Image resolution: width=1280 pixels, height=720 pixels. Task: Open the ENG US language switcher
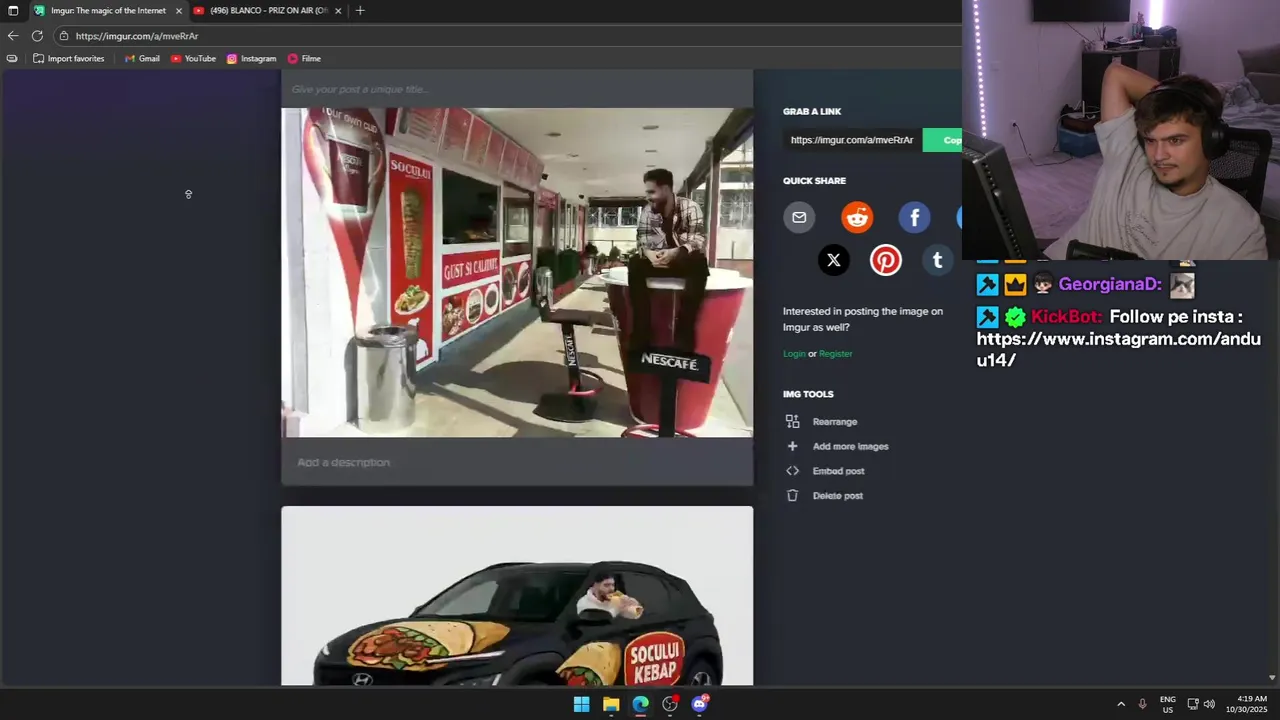(x=1167, y=704)
